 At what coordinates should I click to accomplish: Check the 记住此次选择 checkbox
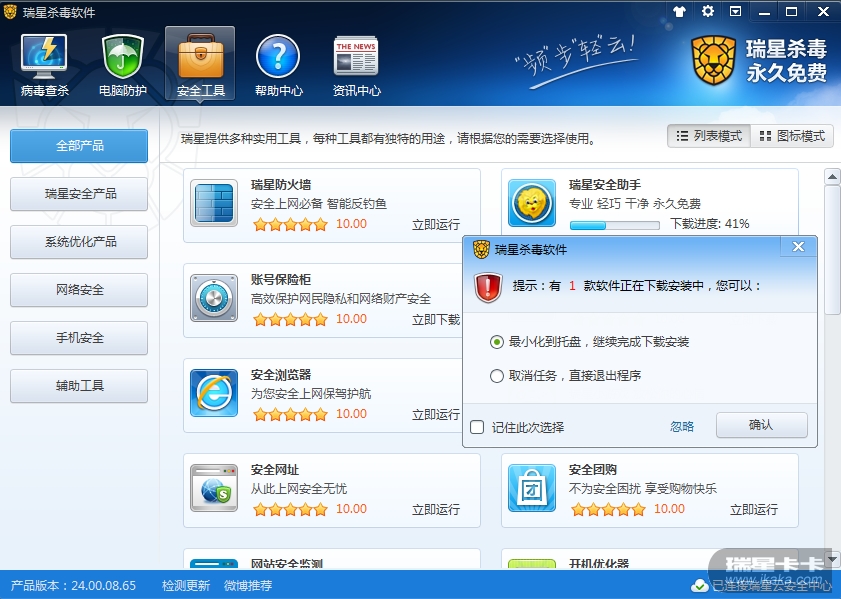click(477, 427)
